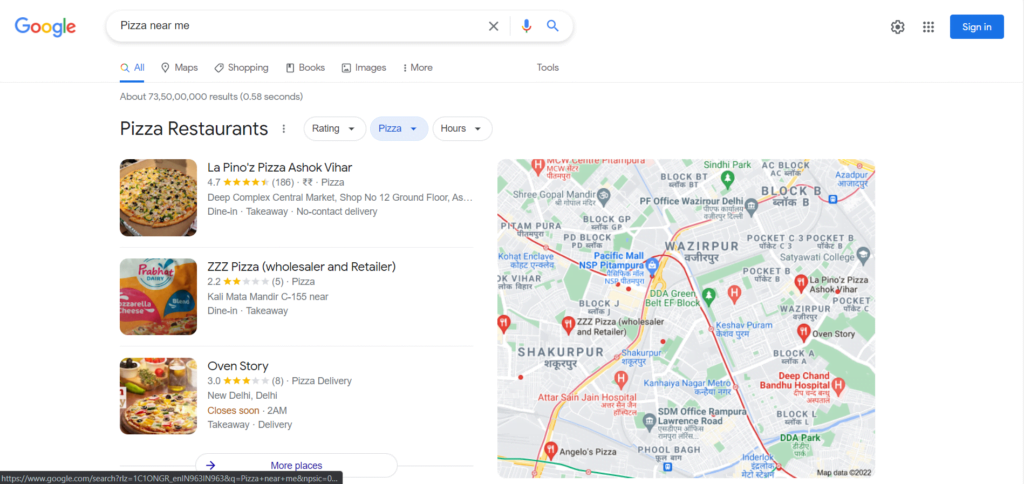Click the Kohat Enclave map label
The image size is (1024, 484).
coord(526,256)
